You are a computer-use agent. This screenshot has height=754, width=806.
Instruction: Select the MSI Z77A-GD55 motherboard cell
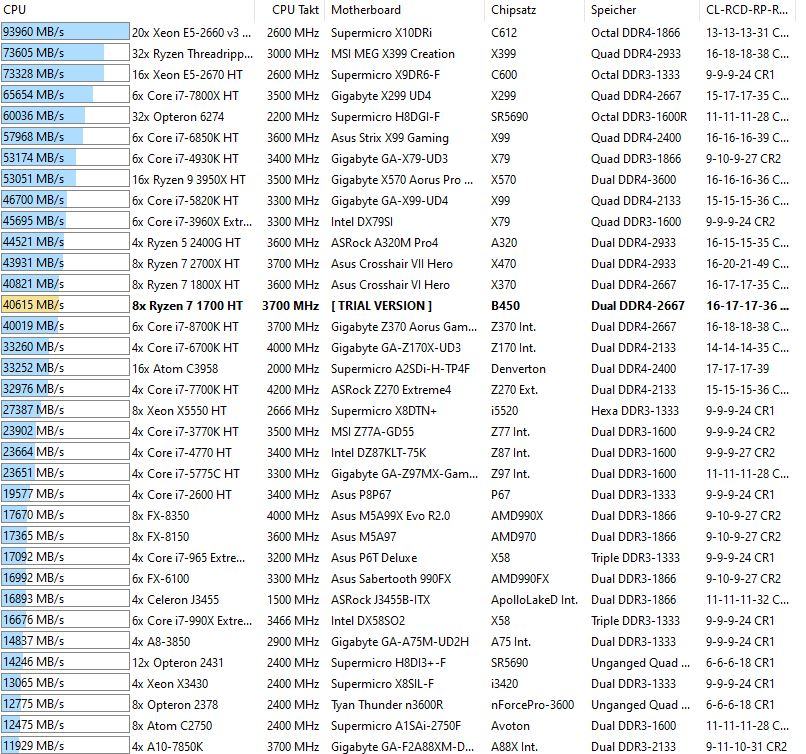pos(372,432)
